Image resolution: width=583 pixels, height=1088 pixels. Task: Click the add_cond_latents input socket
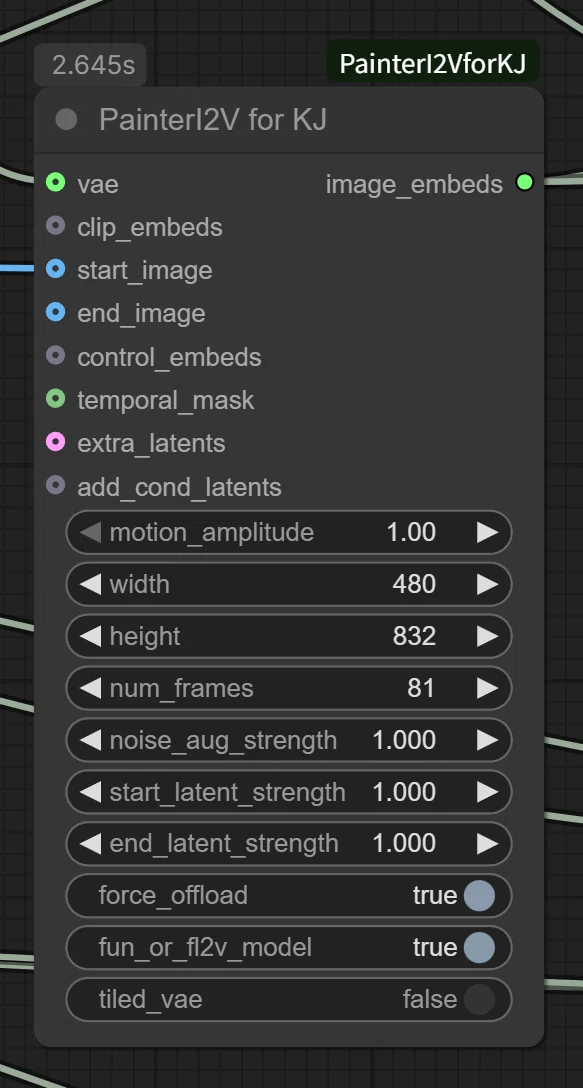[x=56, y=486]
